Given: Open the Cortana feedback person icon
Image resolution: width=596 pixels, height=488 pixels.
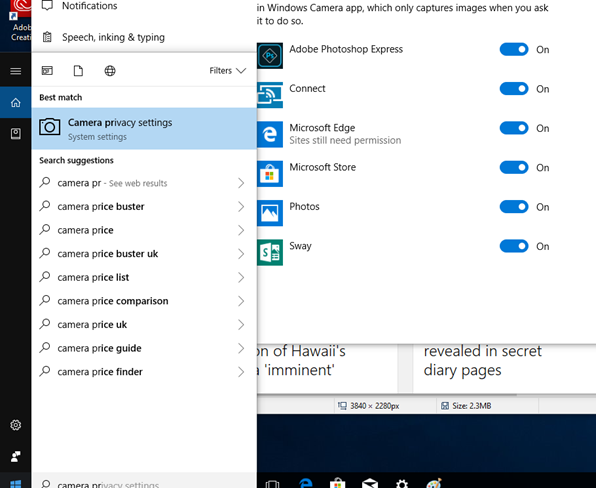Looking at the screenshot, I should click(16, 456).
